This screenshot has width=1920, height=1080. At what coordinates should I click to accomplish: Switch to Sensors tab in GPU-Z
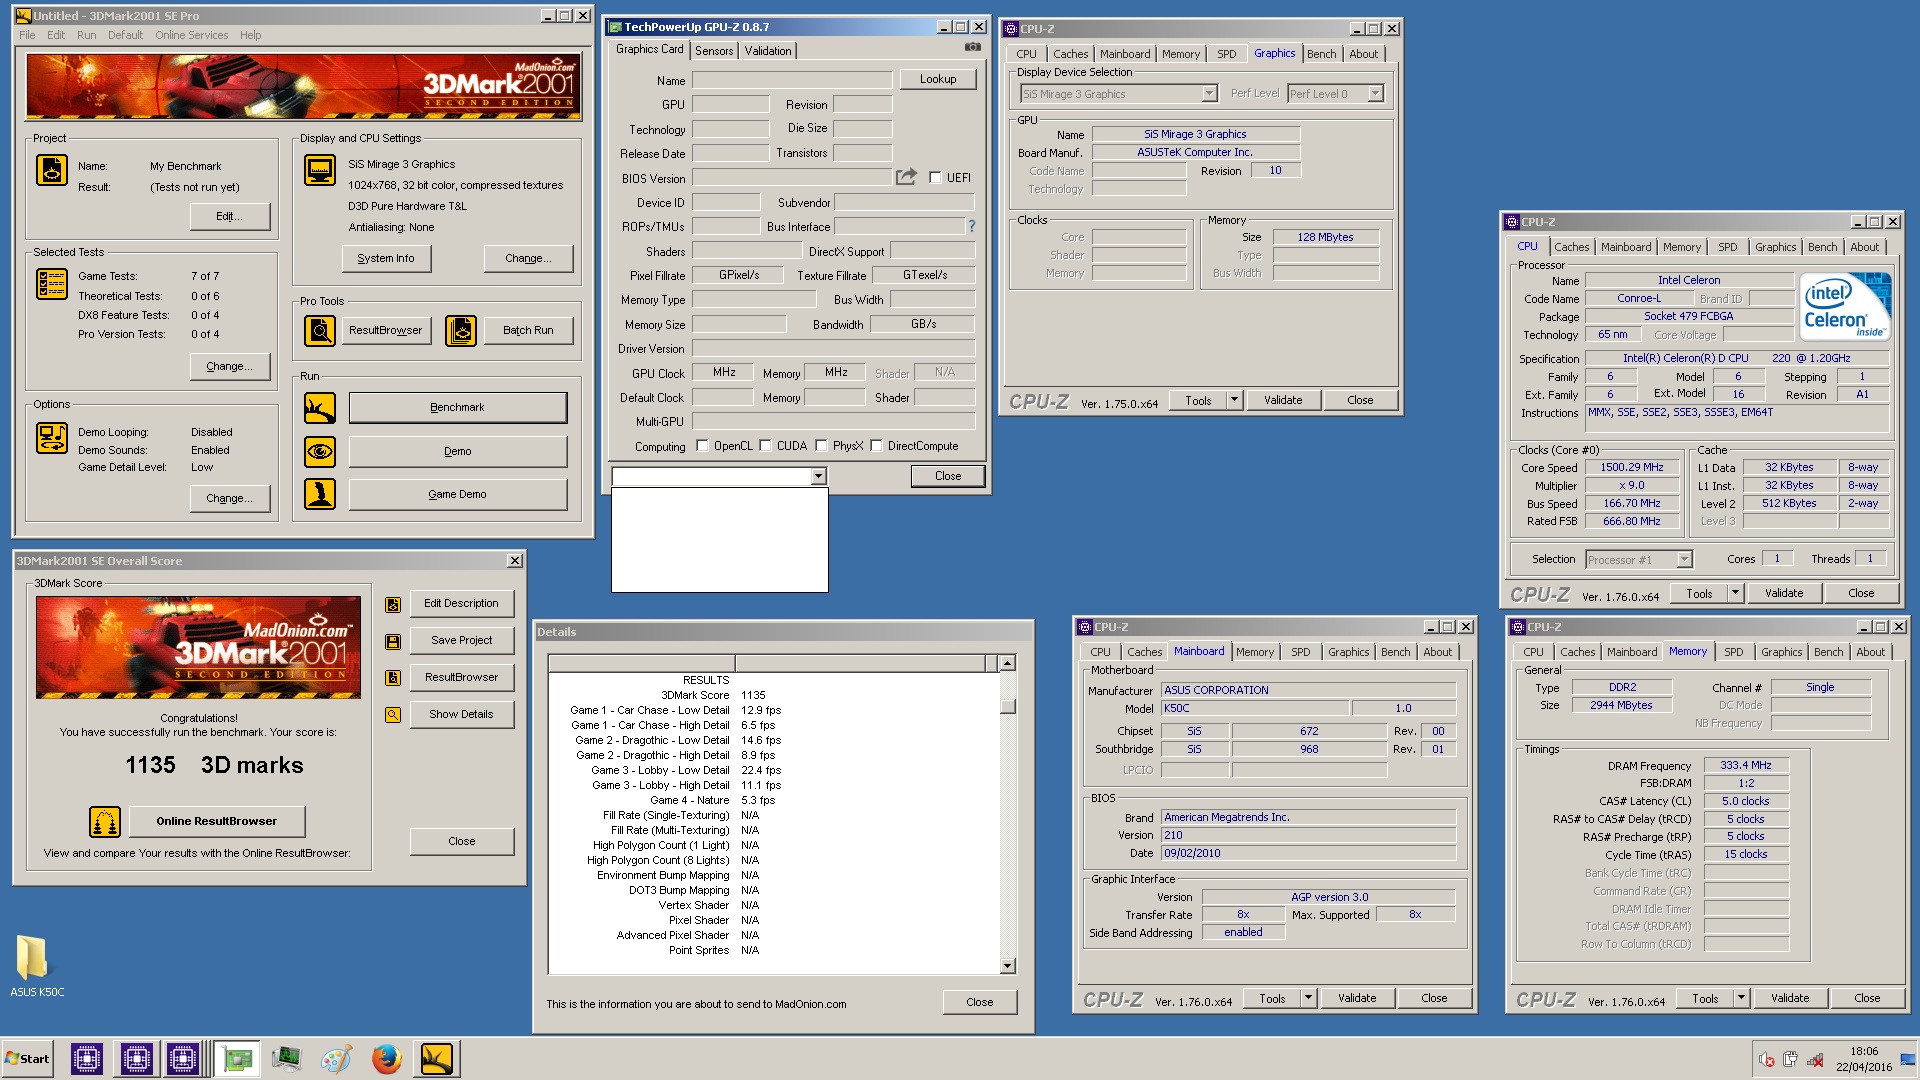click(714, 50)
